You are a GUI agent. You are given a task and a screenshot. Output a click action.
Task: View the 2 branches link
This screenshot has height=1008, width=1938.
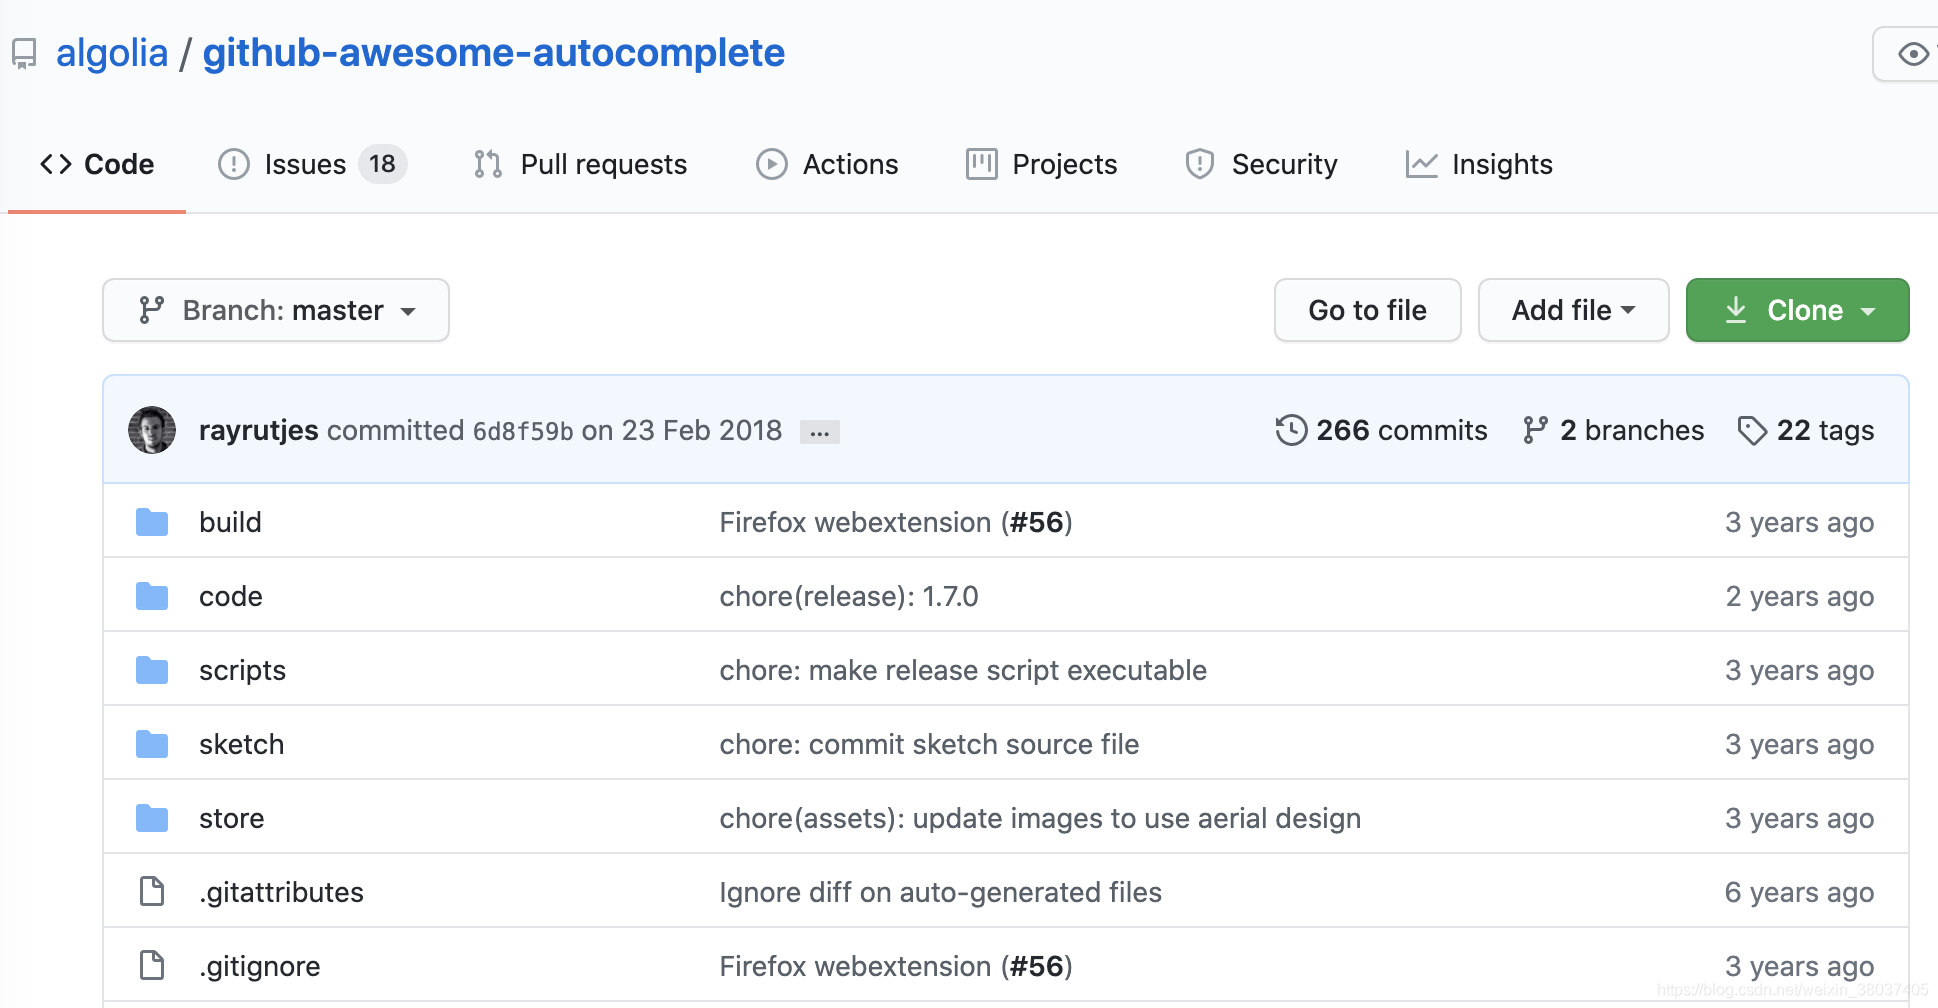point(1613,430)
